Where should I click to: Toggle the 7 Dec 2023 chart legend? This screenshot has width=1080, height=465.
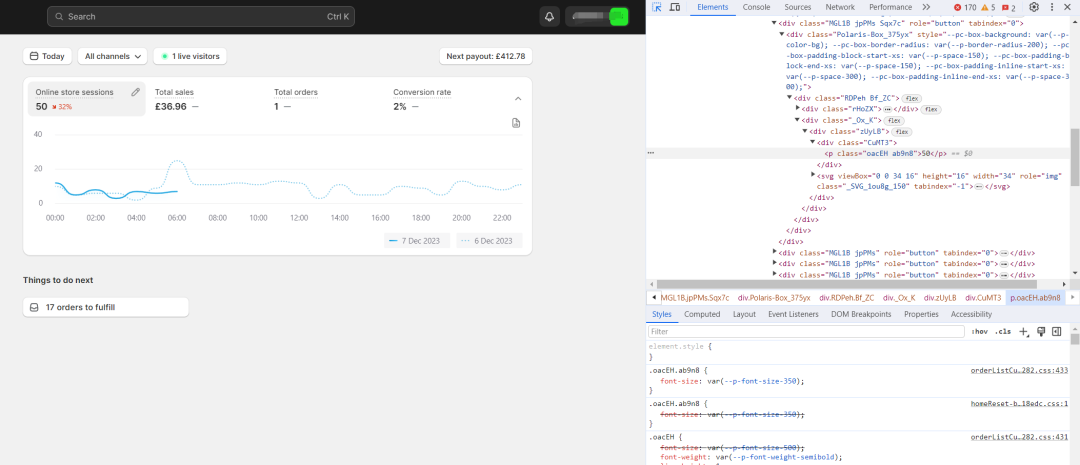[x=417, y=240]
